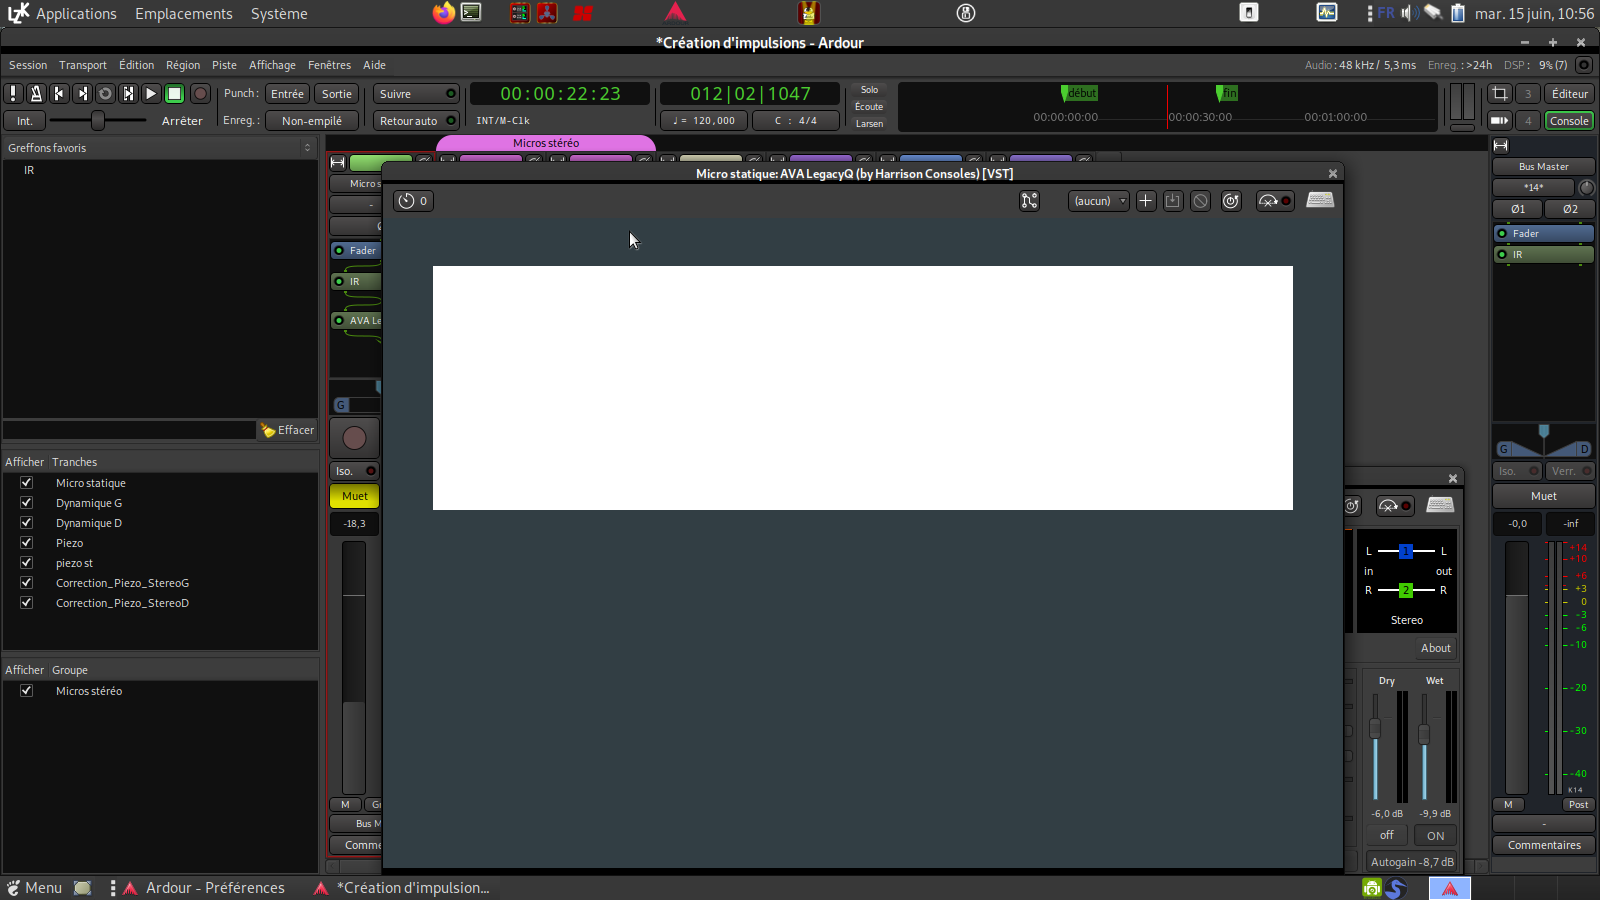Open plugin preset (aucun) dropdown
1600x900 pixels.
[x=1099, y=201]
